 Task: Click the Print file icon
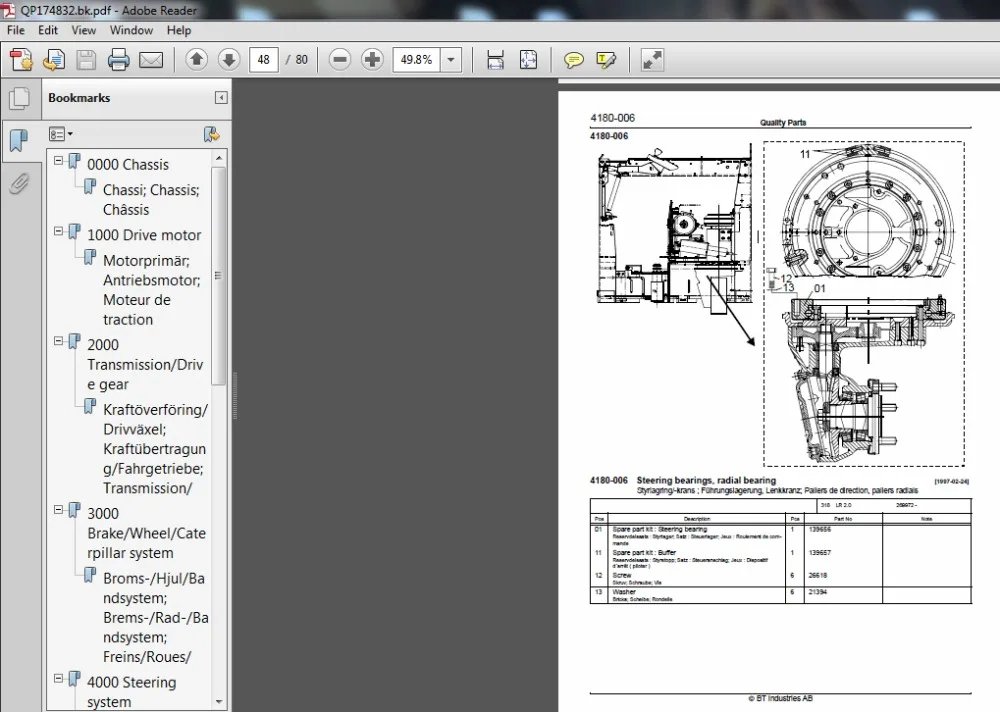coord(118,60)
